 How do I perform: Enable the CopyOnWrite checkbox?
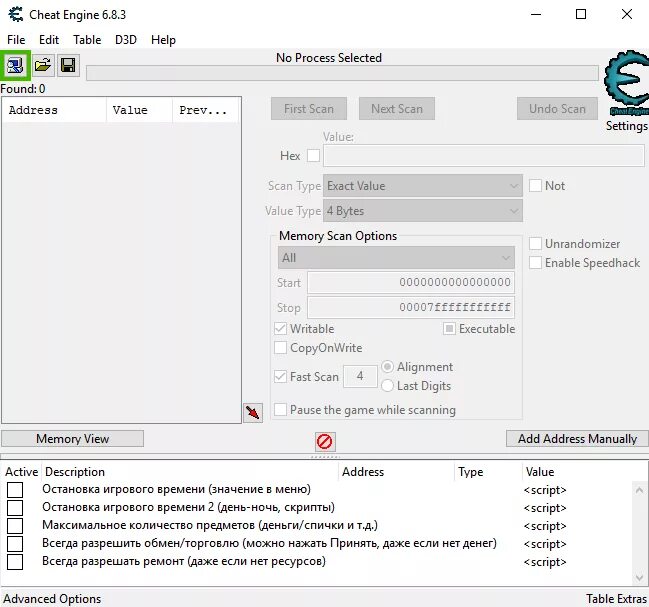tap(280, 348)
